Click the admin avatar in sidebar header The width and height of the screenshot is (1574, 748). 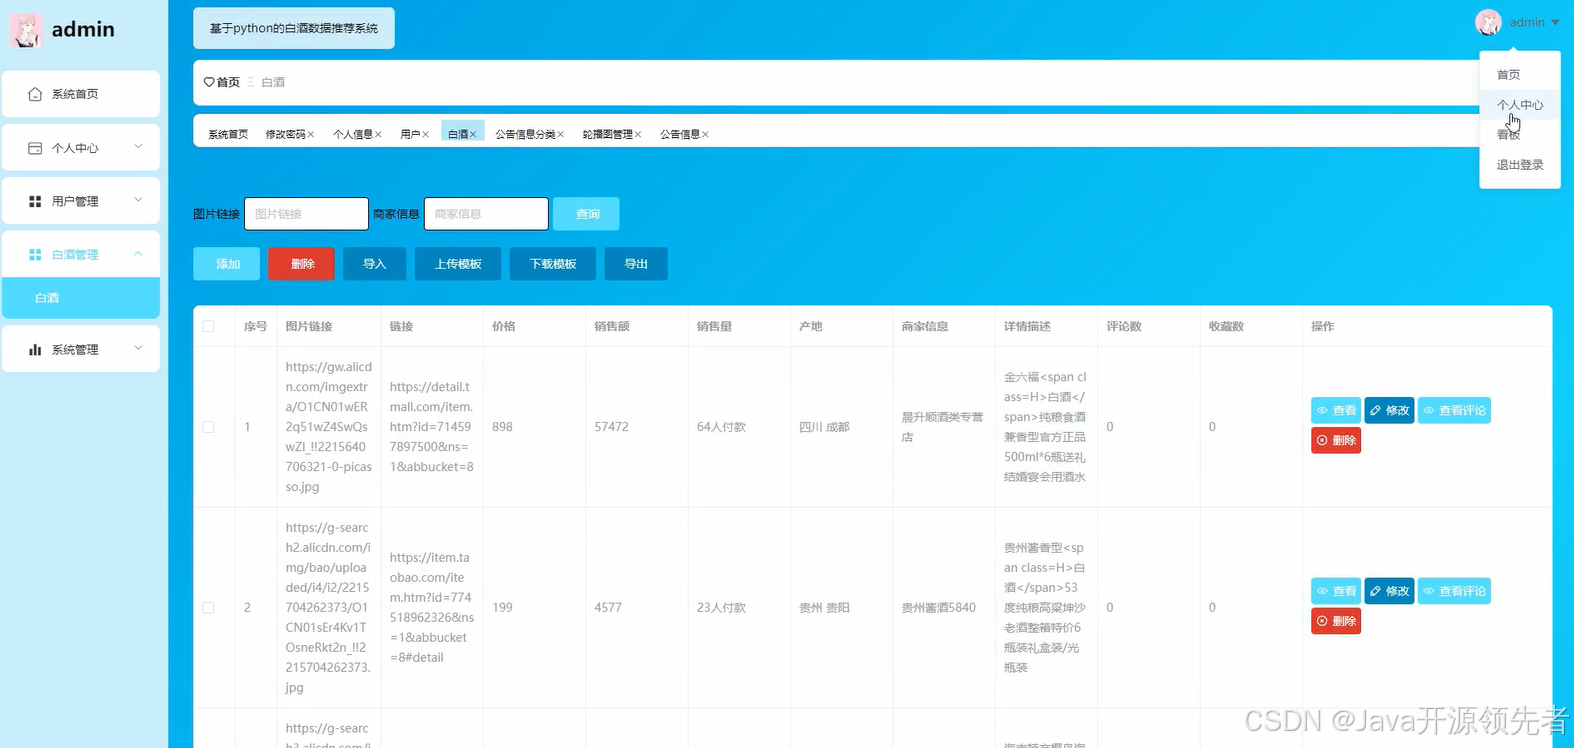26,30
